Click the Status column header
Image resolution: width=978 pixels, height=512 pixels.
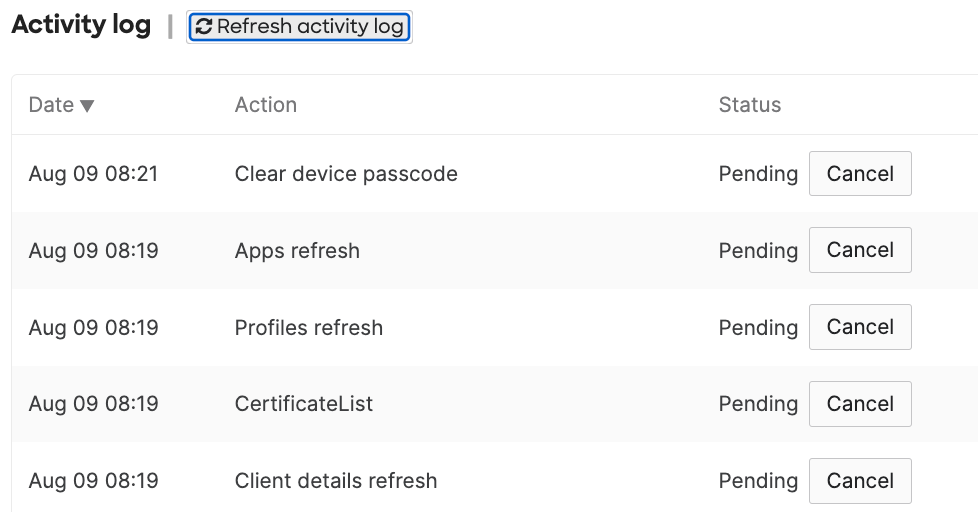pos(749,105)
